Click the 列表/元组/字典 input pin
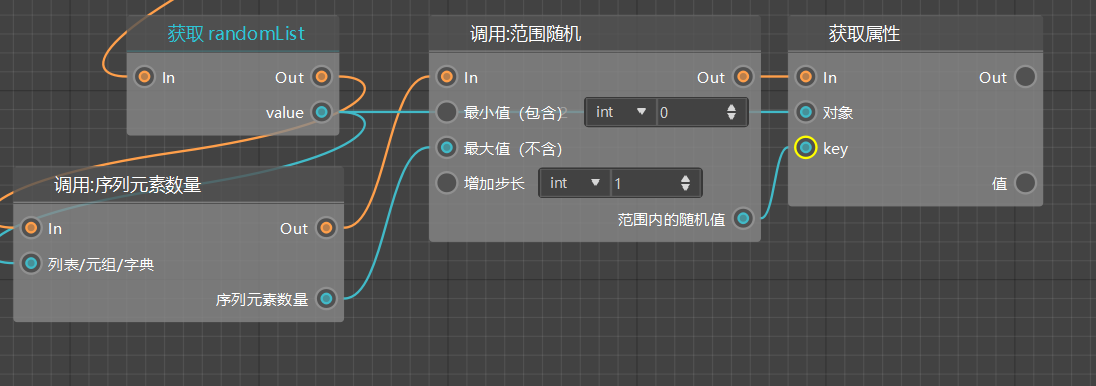This screenshot has height=386, width=1096. (x=31, y=264)
